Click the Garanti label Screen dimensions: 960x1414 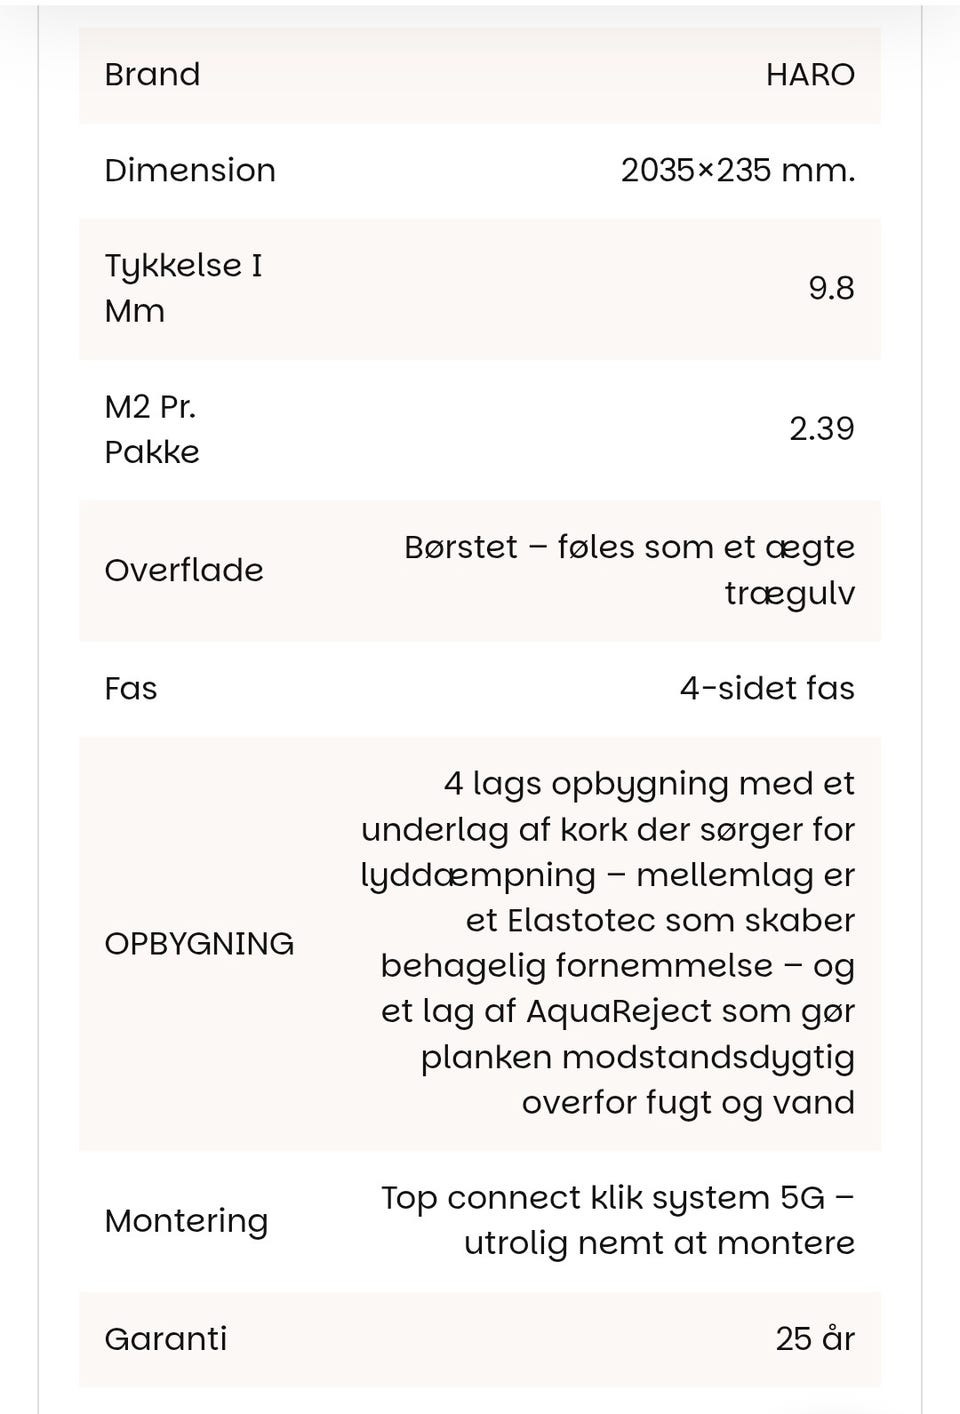click(x=166, y=1339)
